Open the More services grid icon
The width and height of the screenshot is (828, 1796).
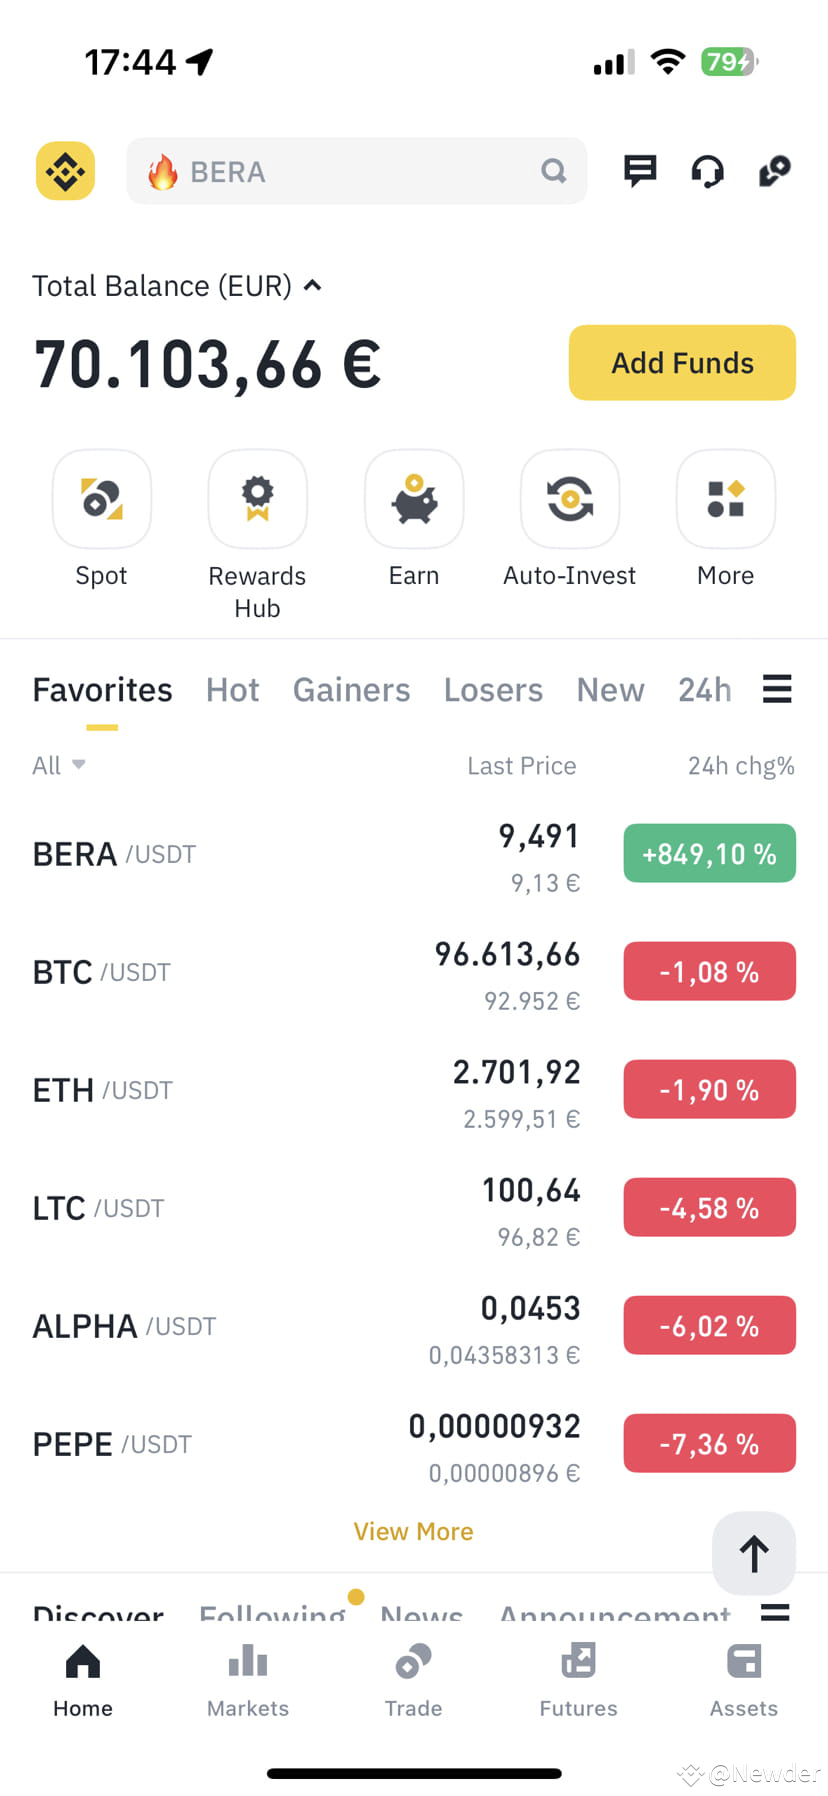pyautogui.click(x=726, y=499)
